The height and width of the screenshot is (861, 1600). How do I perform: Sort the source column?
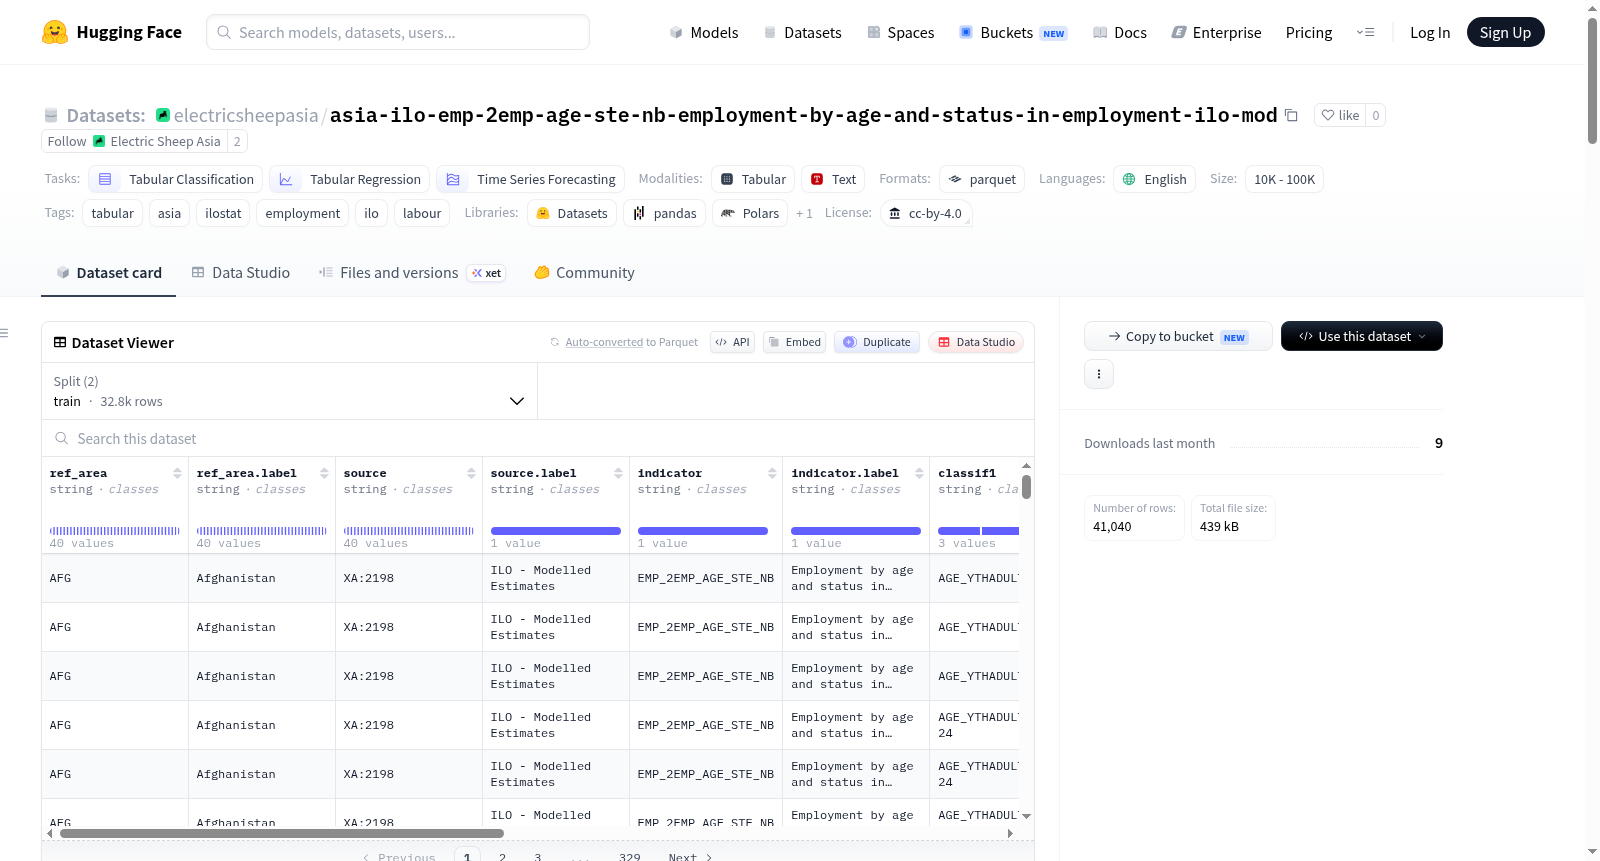pos(471,473)
